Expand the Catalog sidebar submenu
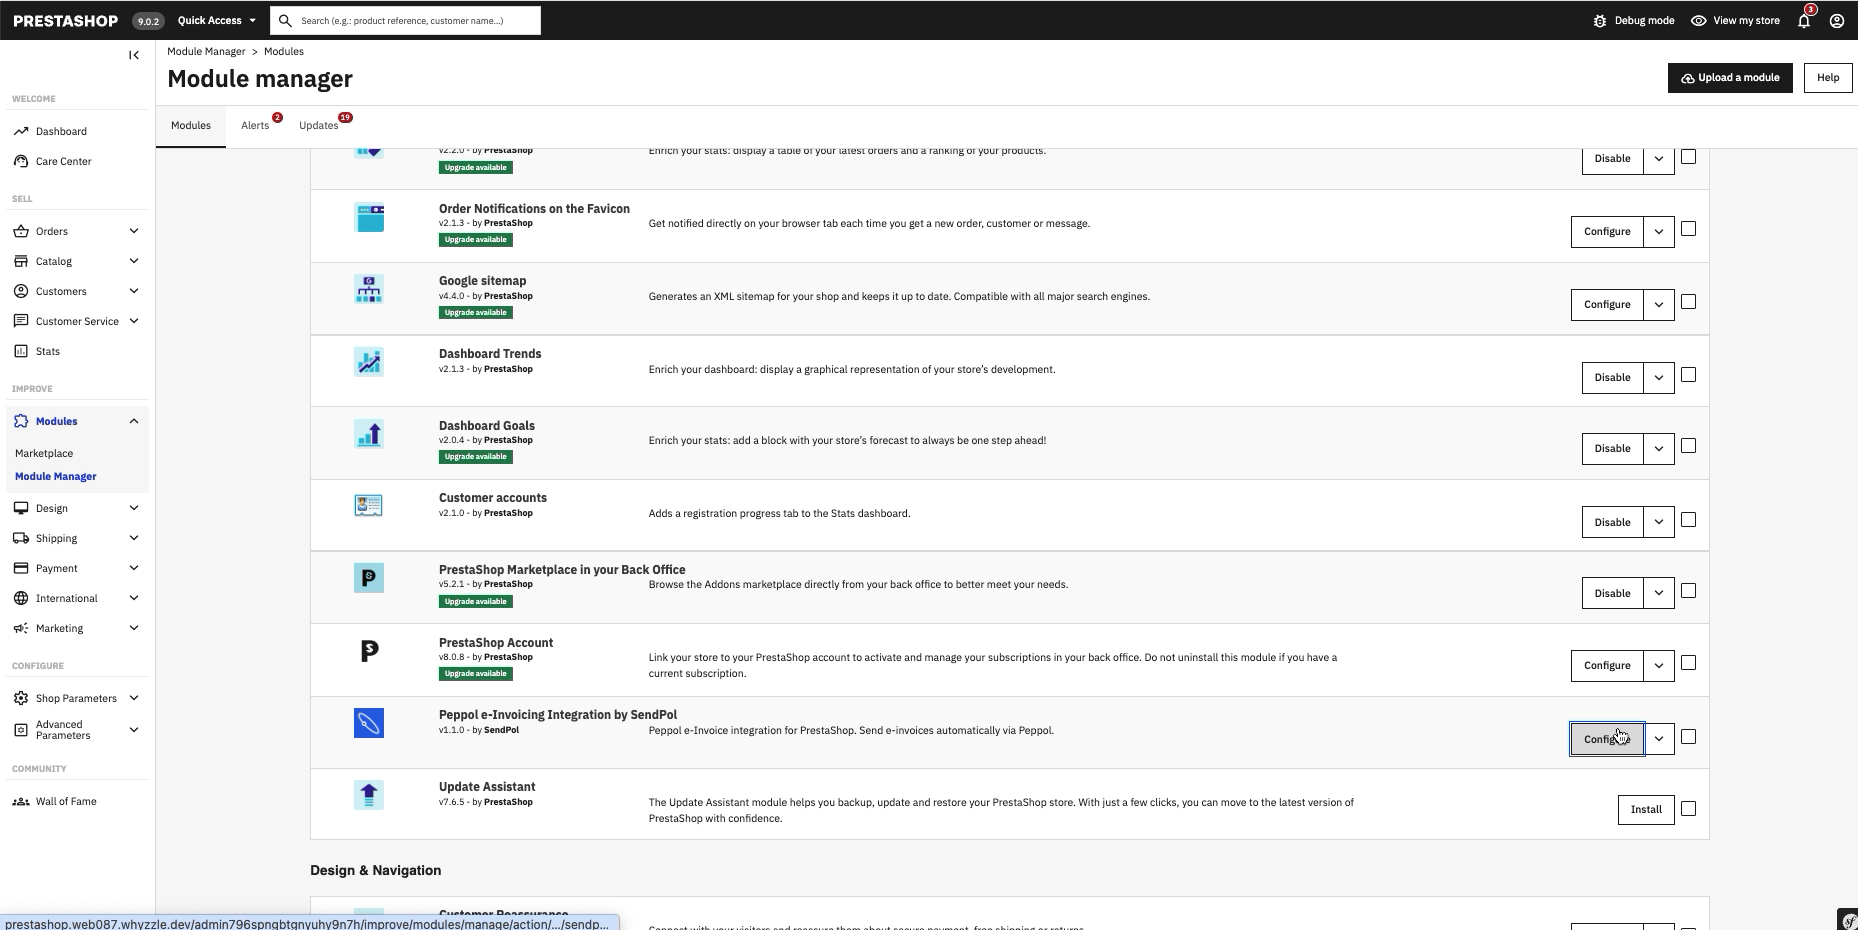1858x930 pixels. click(x=134, y=261)
